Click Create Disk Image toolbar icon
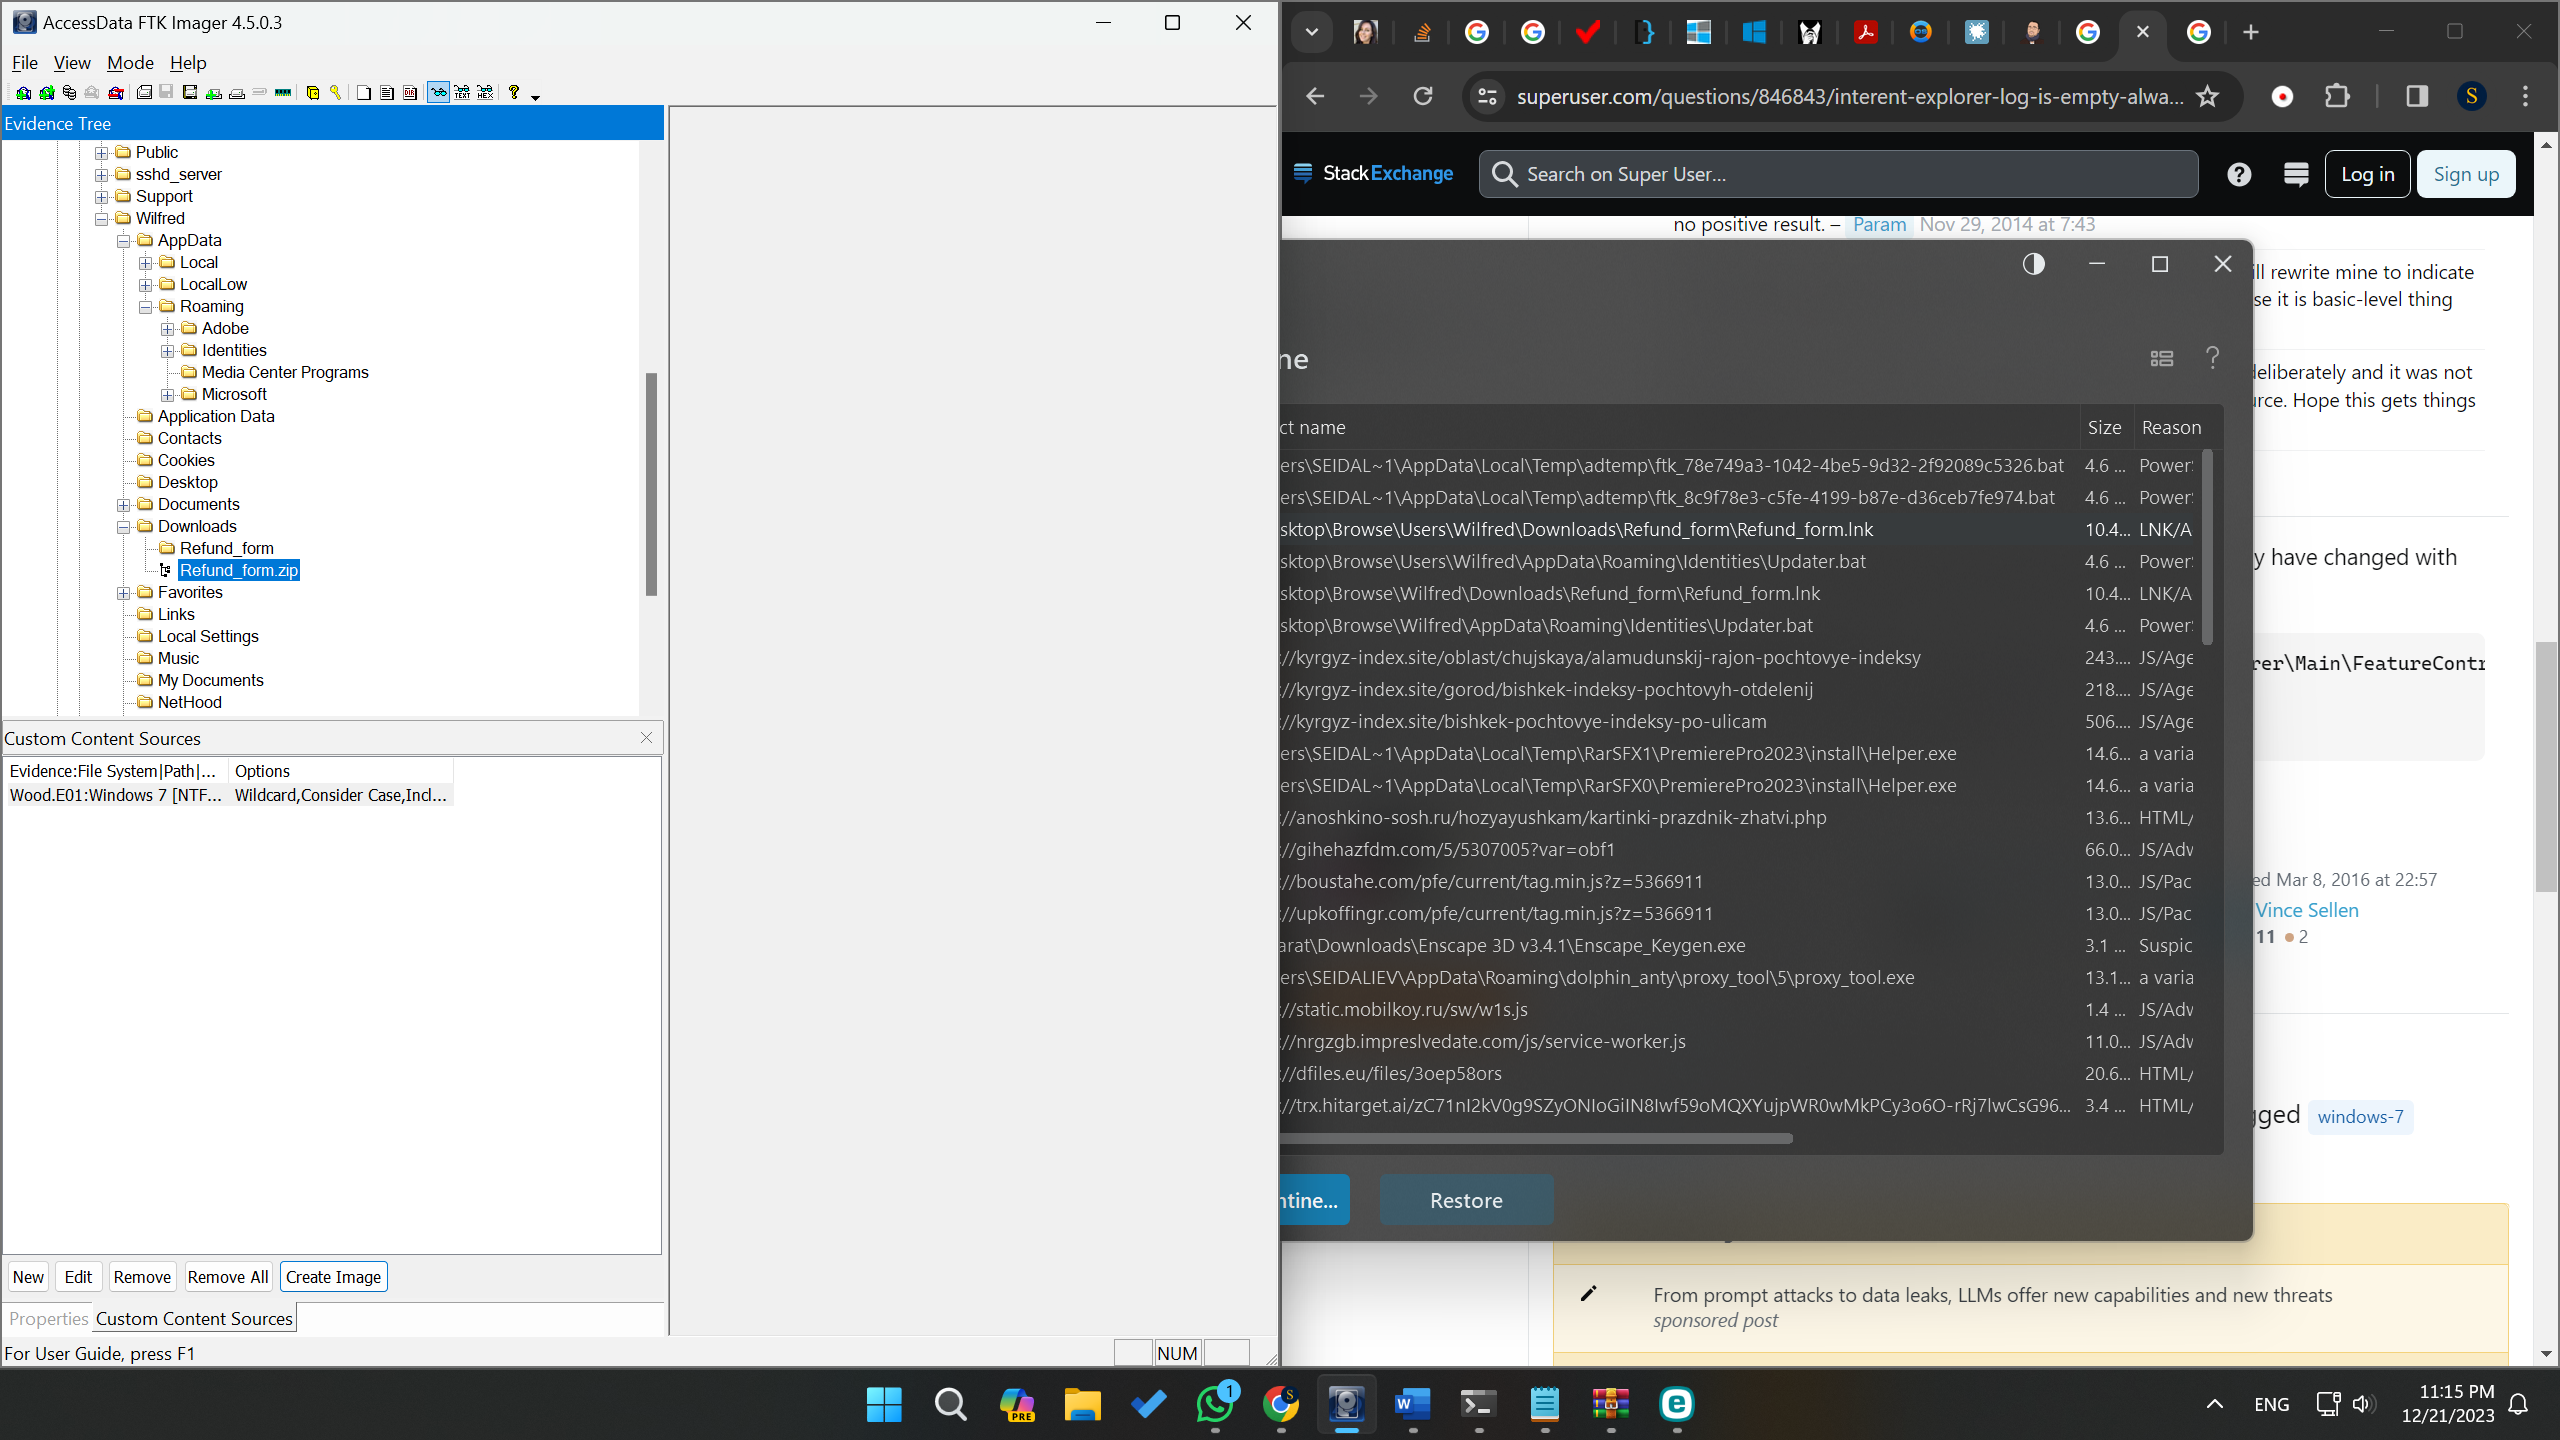Screen dimensions: 2560x1440 coord(144,93)
